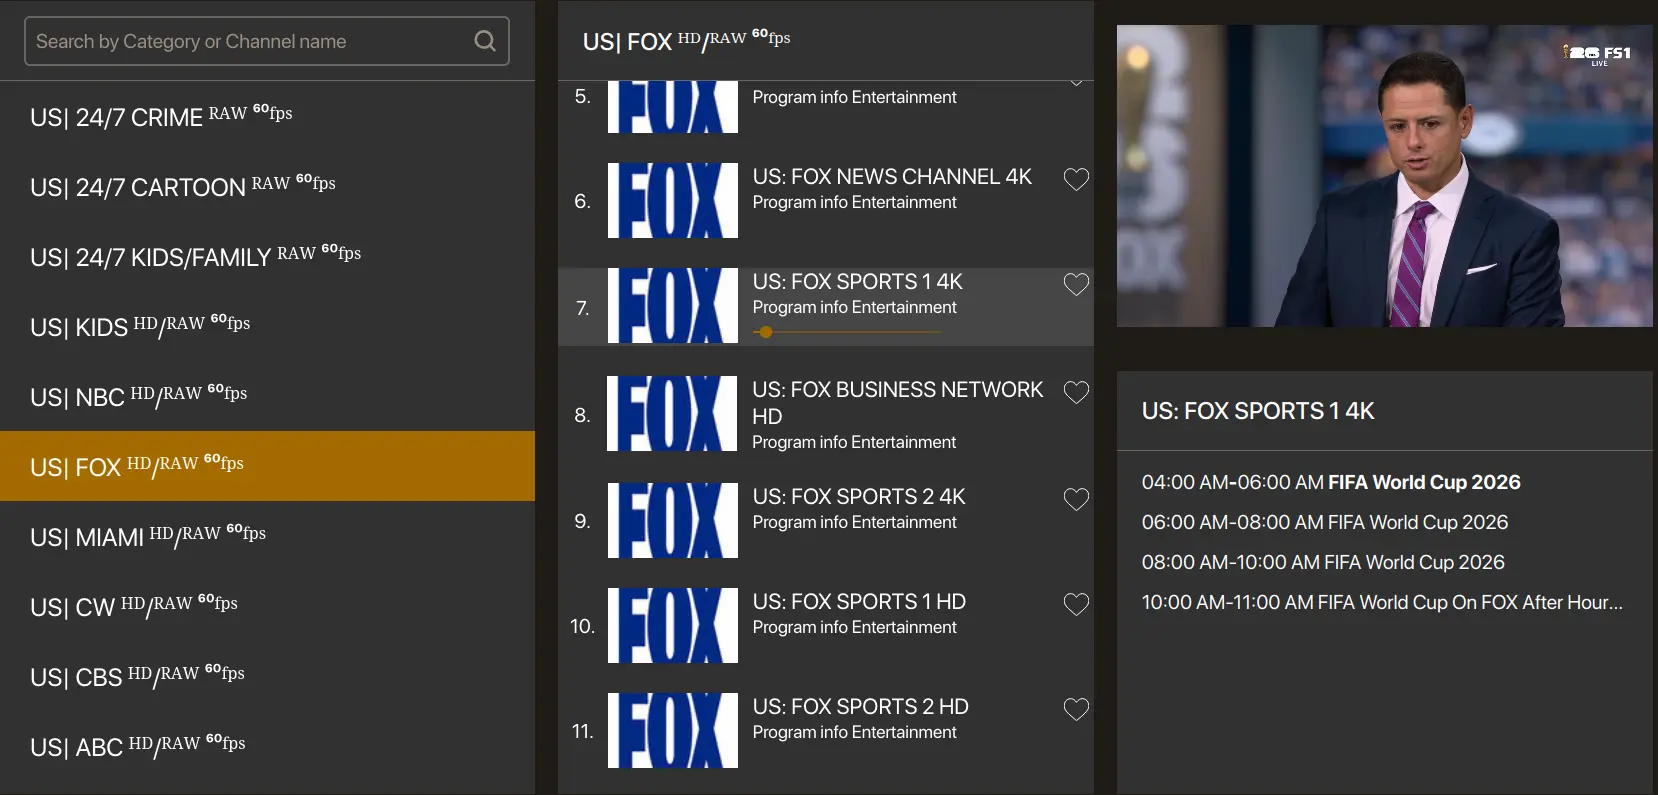Focus the Search by Category or Channel field
Screen dimensions: 1658x795
[x=267, y=41]
